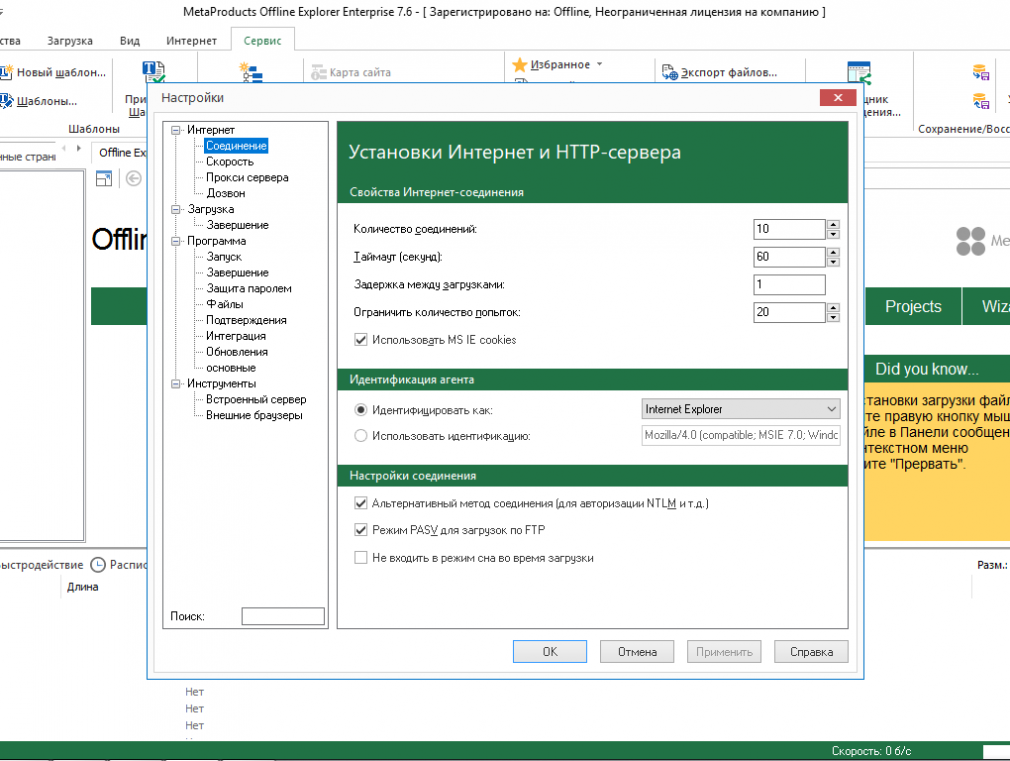
Task: Select the Идентифицировать как radio button
Action: click(361, 410)
